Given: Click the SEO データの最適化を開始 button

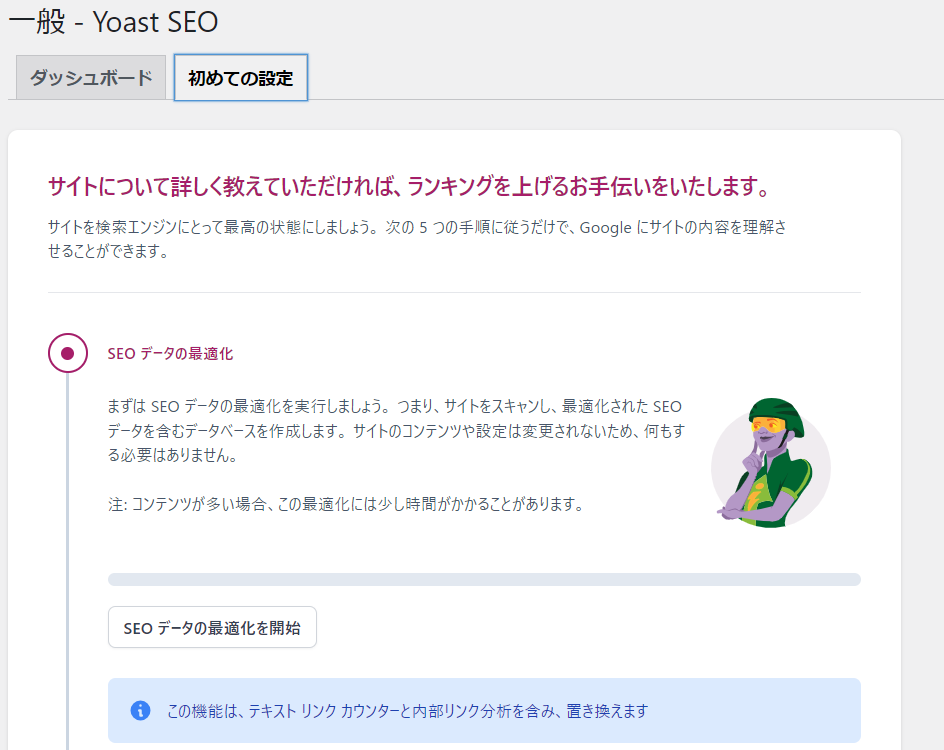Looking at the screenshot, I should [x=212, y=628].
